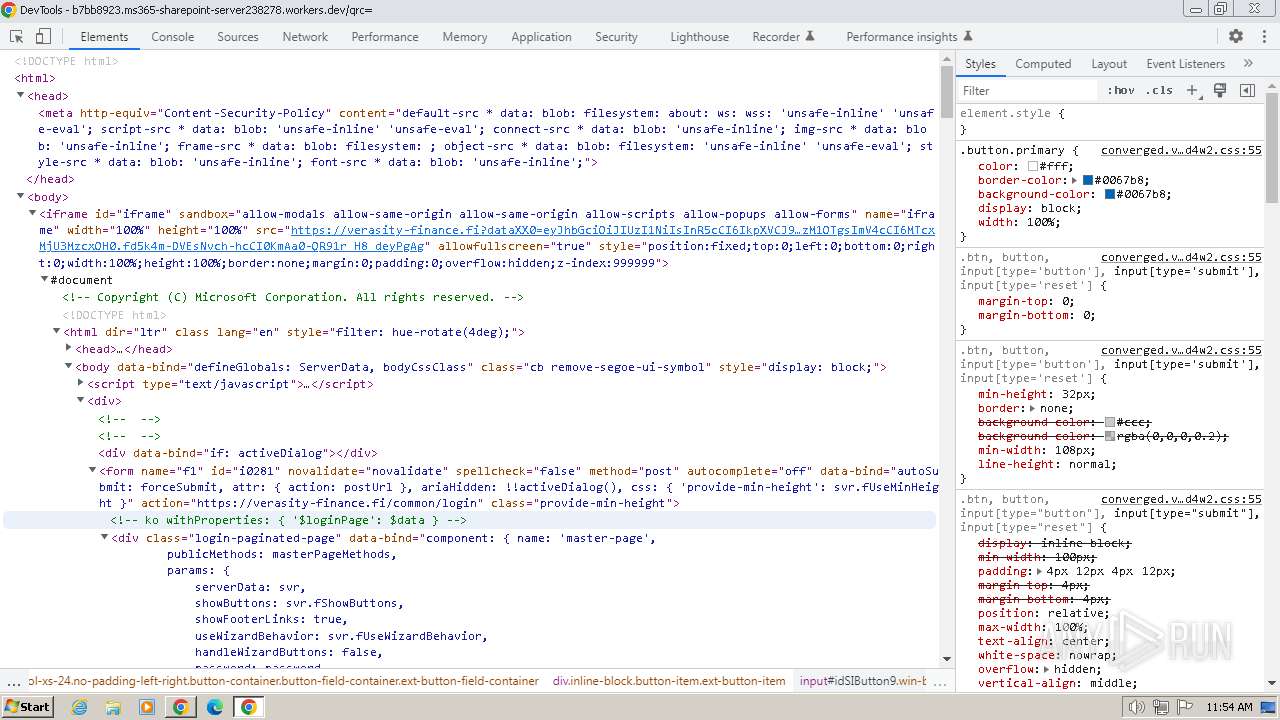Image resolution: width=1280 pixels, height=720 pixels.
Task: Open the Sources tab
Action: click(x=238, y=36)
